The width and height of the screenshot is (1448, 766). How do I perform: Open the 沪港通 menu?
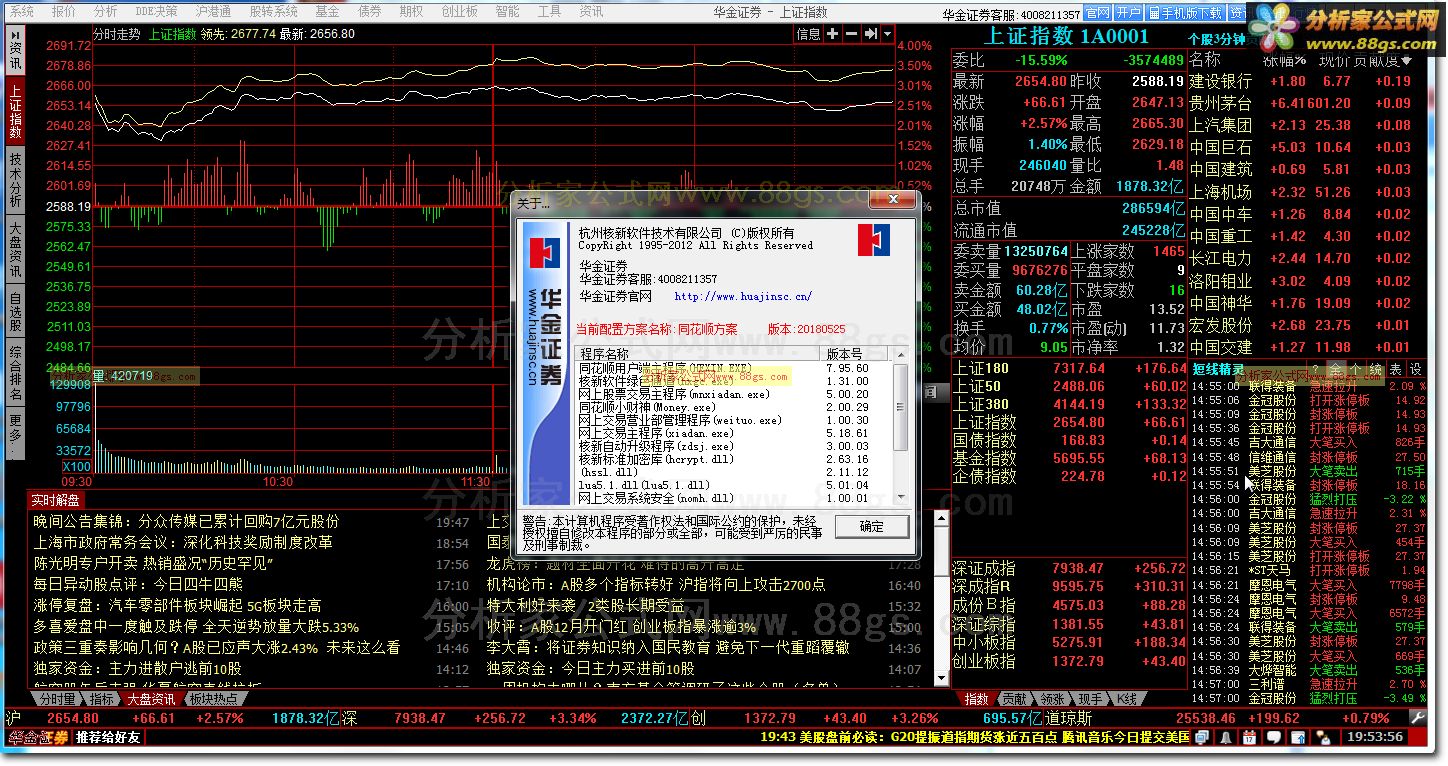click(x=213, y=11)
